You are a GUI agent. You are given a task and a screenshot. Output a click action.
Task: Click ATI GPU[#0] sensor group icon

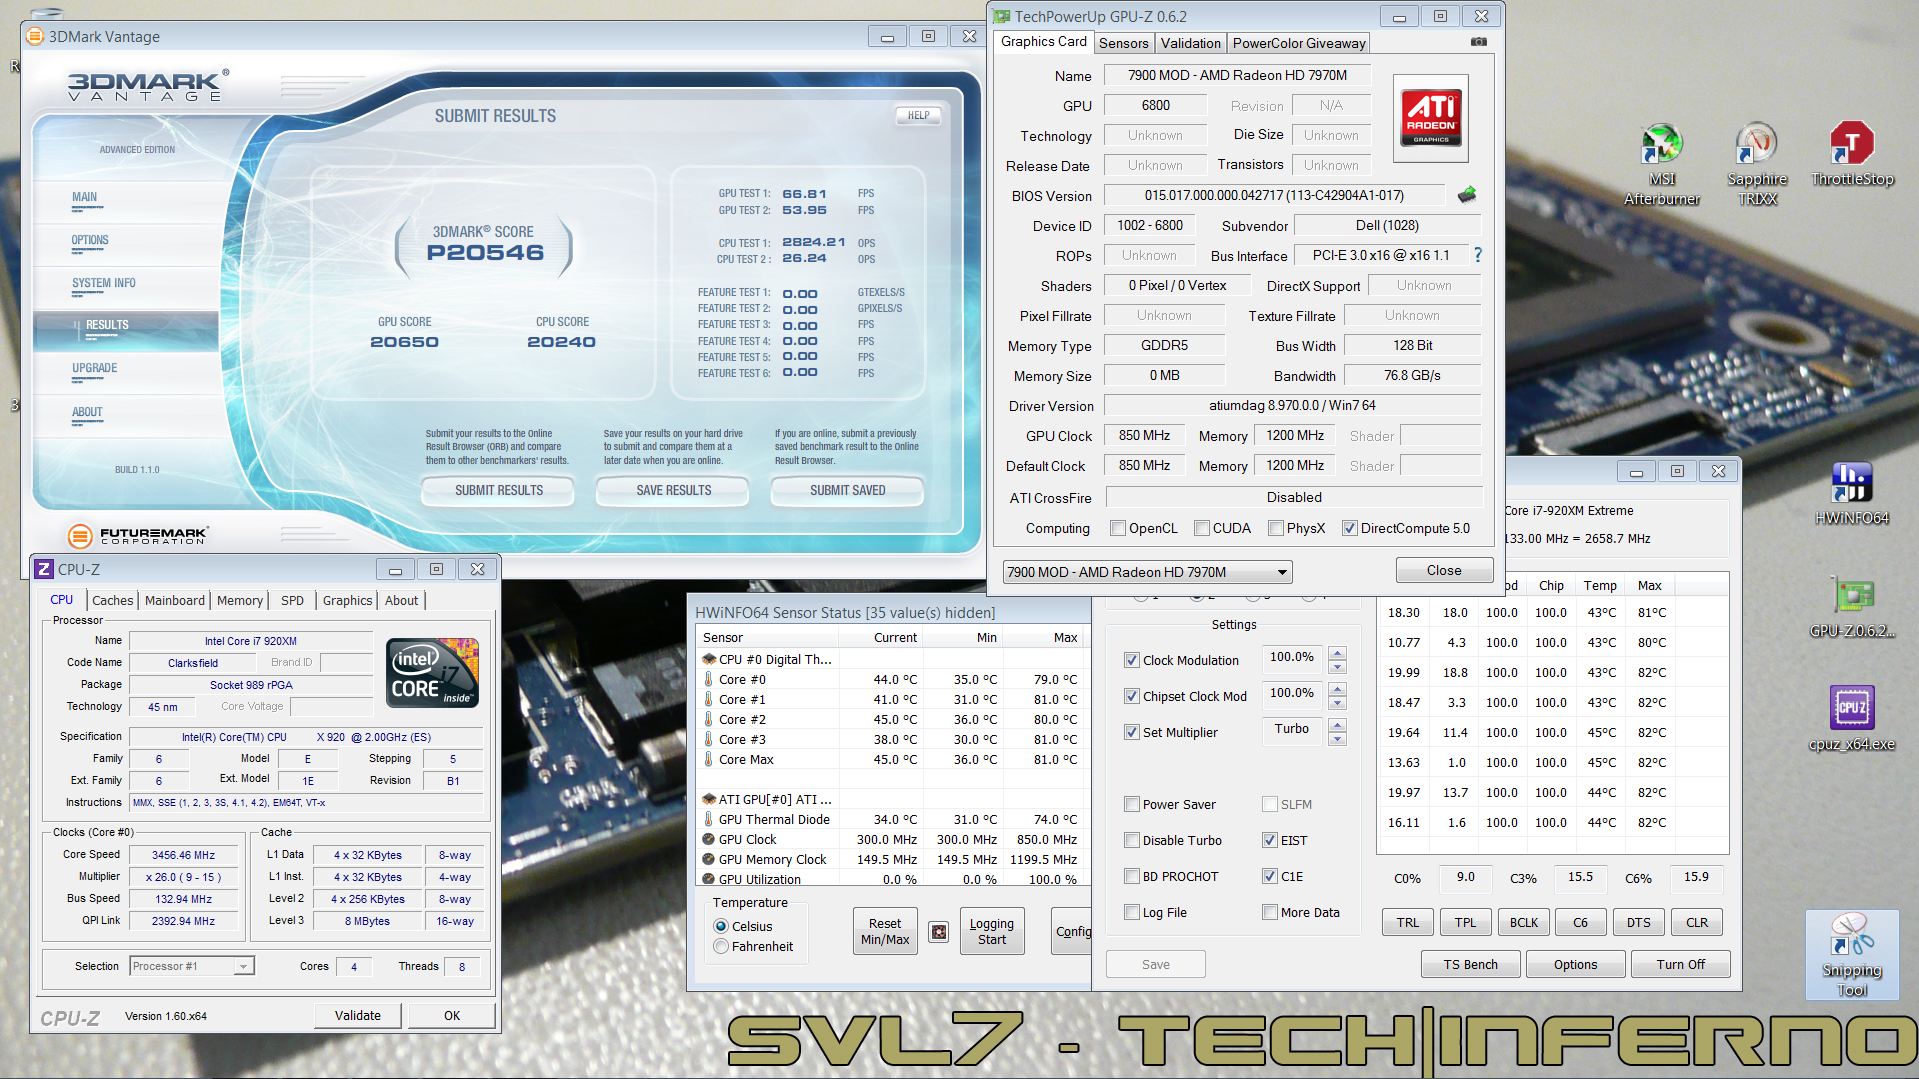pyautogui.click(x=709, y=799)
